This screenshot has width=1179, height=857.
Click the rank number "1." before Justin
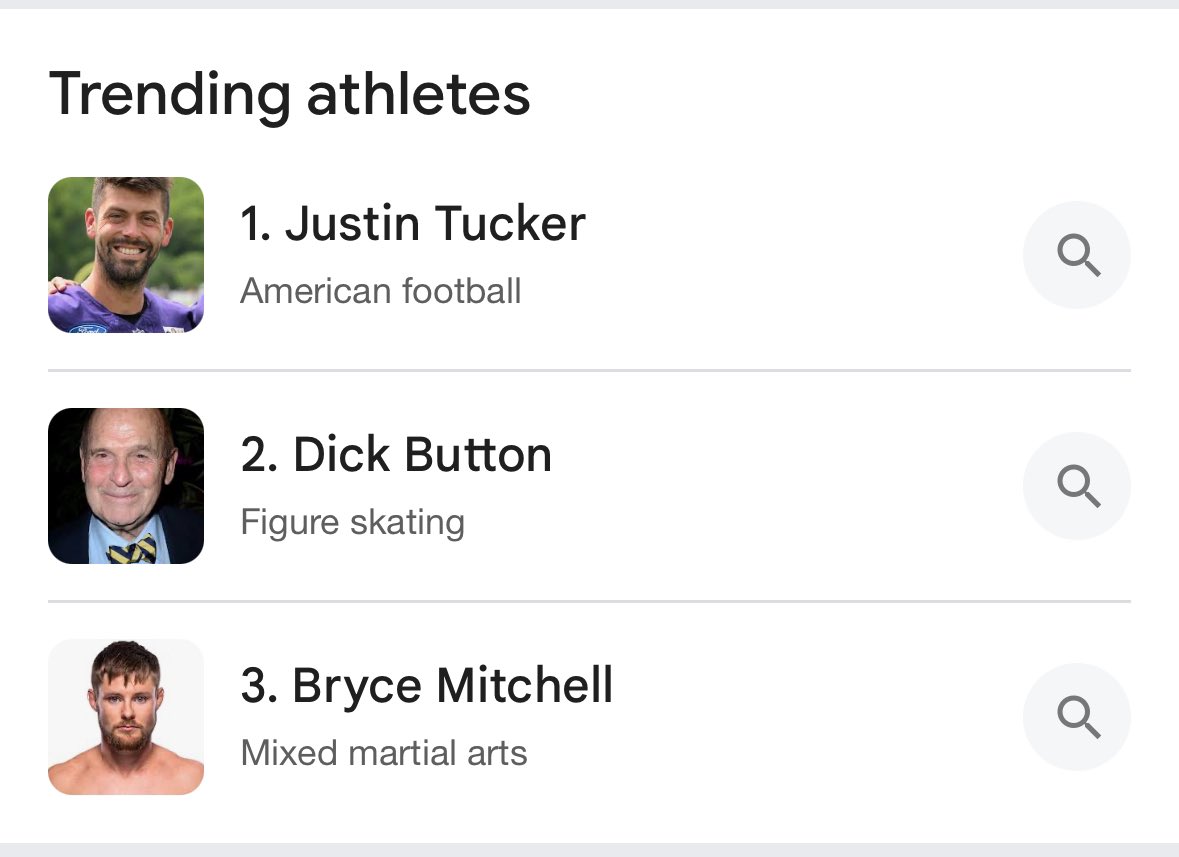coord(256,223)
